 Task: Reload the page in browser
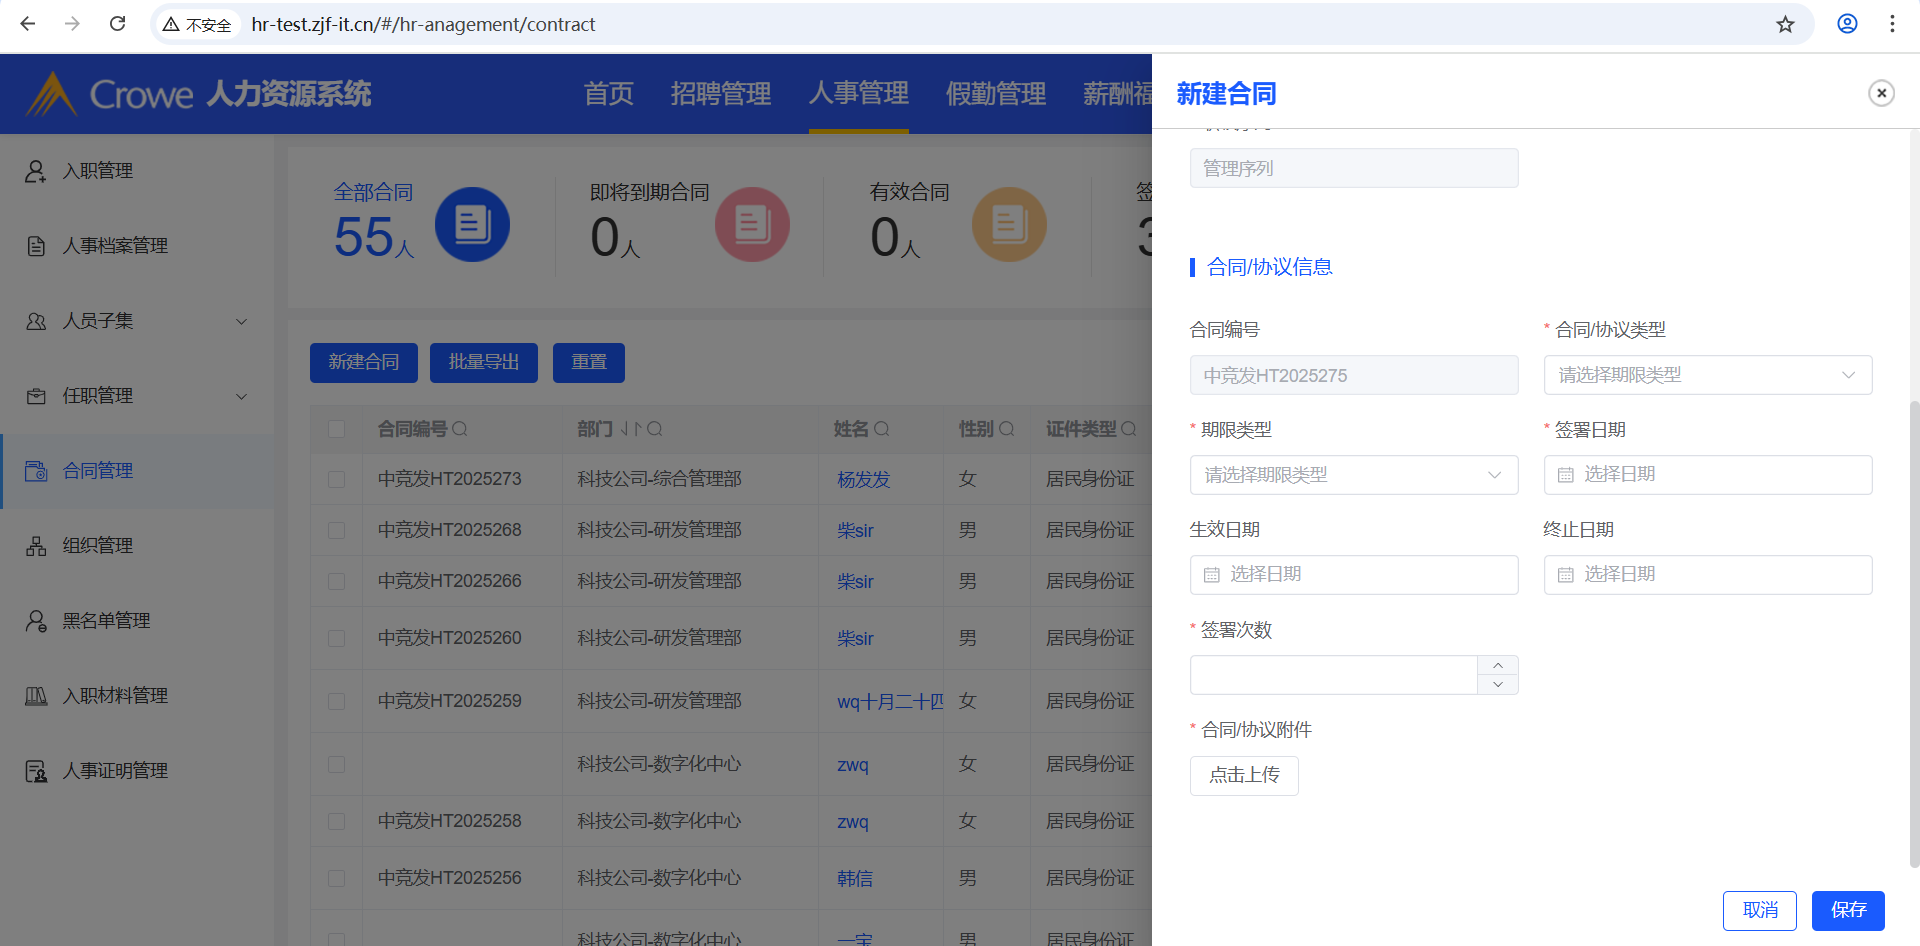(x=117, y=24)
